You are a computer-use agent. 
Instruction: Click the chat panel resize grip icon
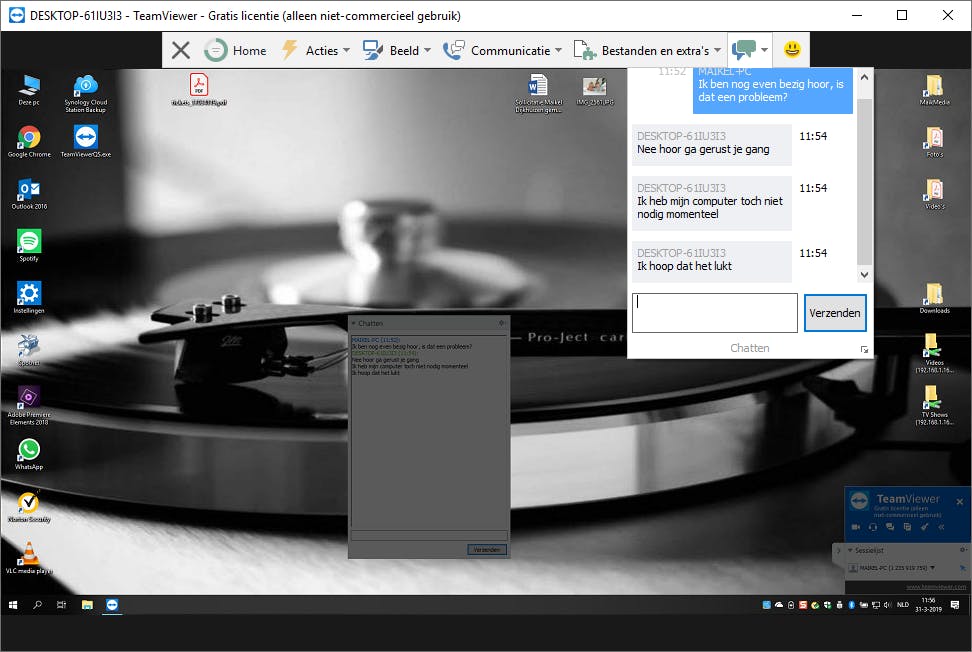click(x=864, y=350)
